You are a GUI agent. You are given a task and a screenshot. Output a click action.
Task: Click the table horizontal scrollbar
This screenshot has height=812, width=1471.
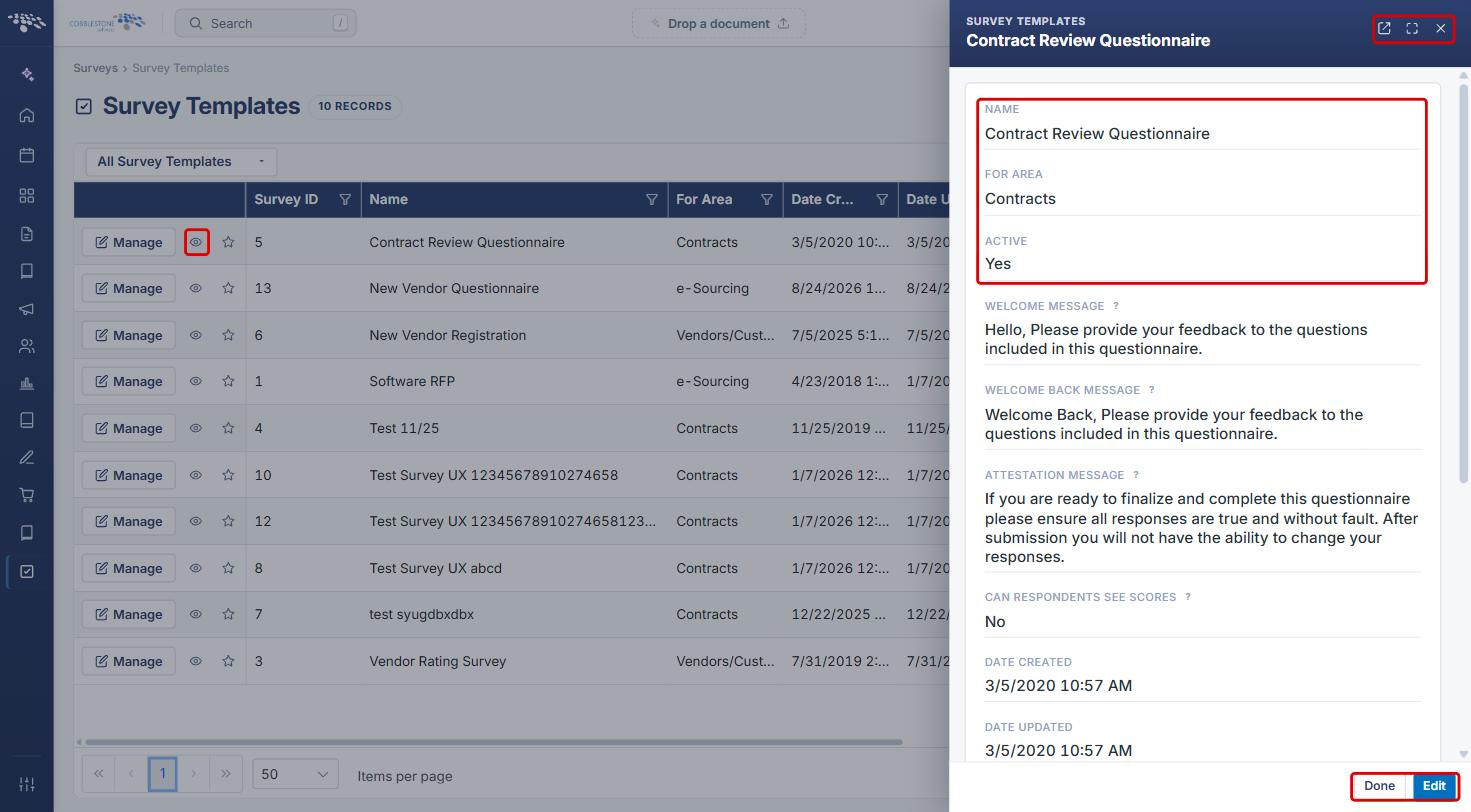pos(494,742)
